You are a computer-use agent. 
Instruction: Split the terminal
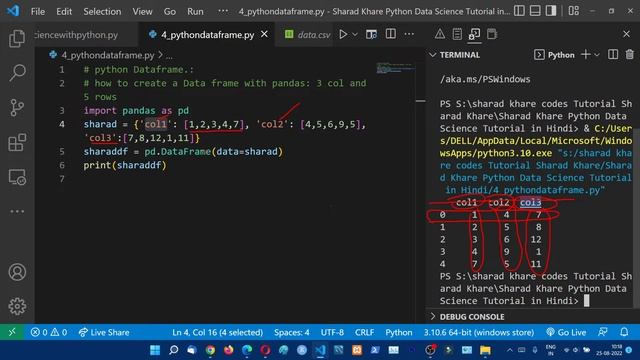(613, 55)
